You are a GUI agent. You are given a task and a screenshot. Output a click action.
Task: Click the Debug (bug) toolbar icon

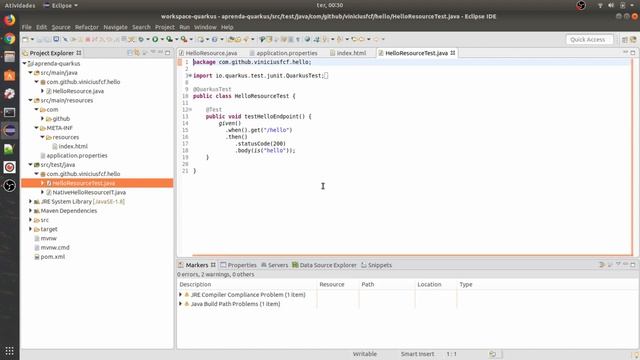point(141,39)
